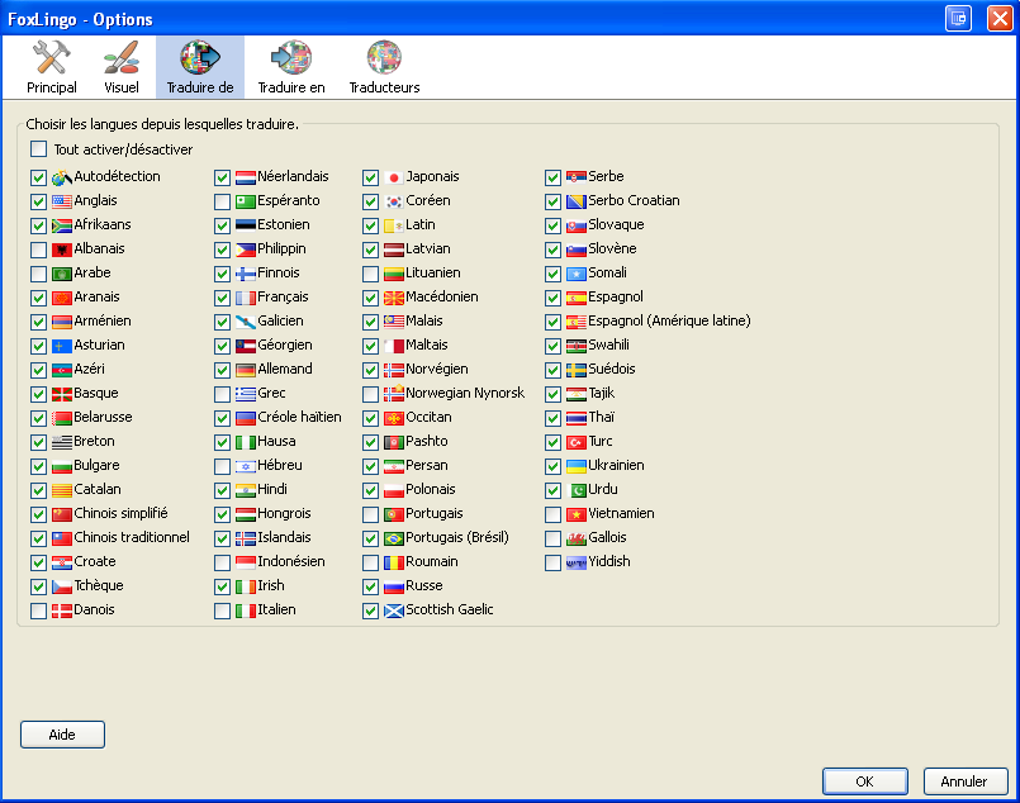1020x803 pixels.
Task: Click the Français flag icon
Action: pos(245,298)
